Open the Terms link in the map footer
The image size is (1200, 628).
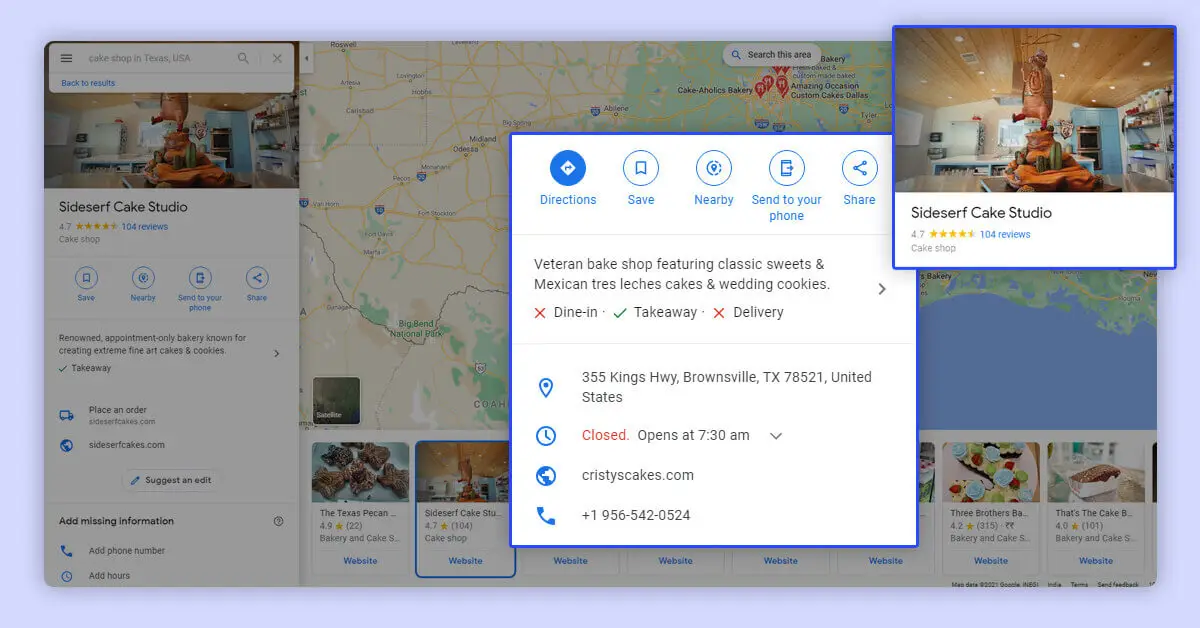click(x=1080, y=584)
